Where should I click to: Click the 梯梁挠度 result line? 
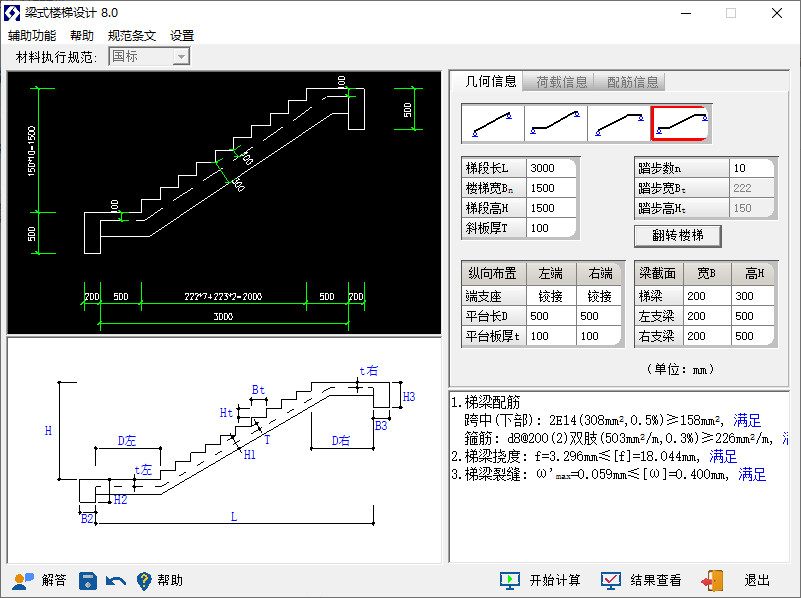[x=594, y=456]
